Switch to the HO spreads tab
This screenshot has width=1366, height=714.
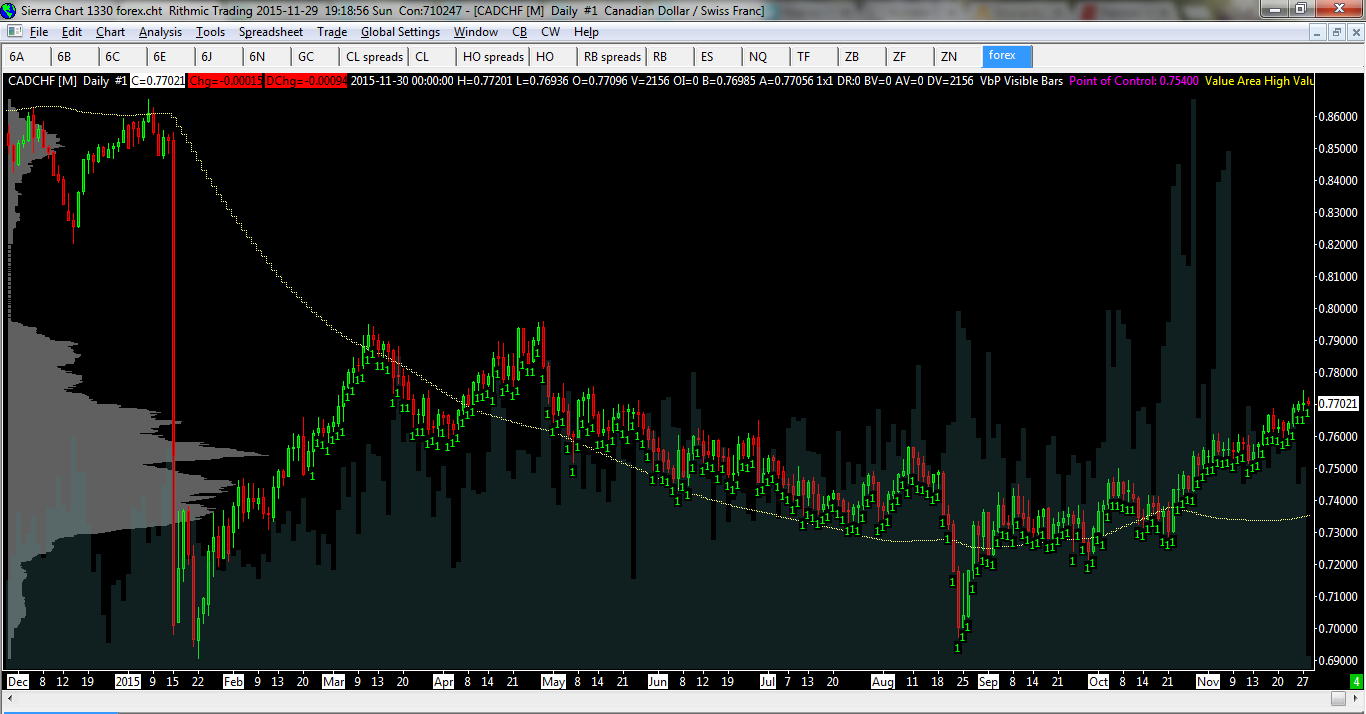[x=493, y=57]
